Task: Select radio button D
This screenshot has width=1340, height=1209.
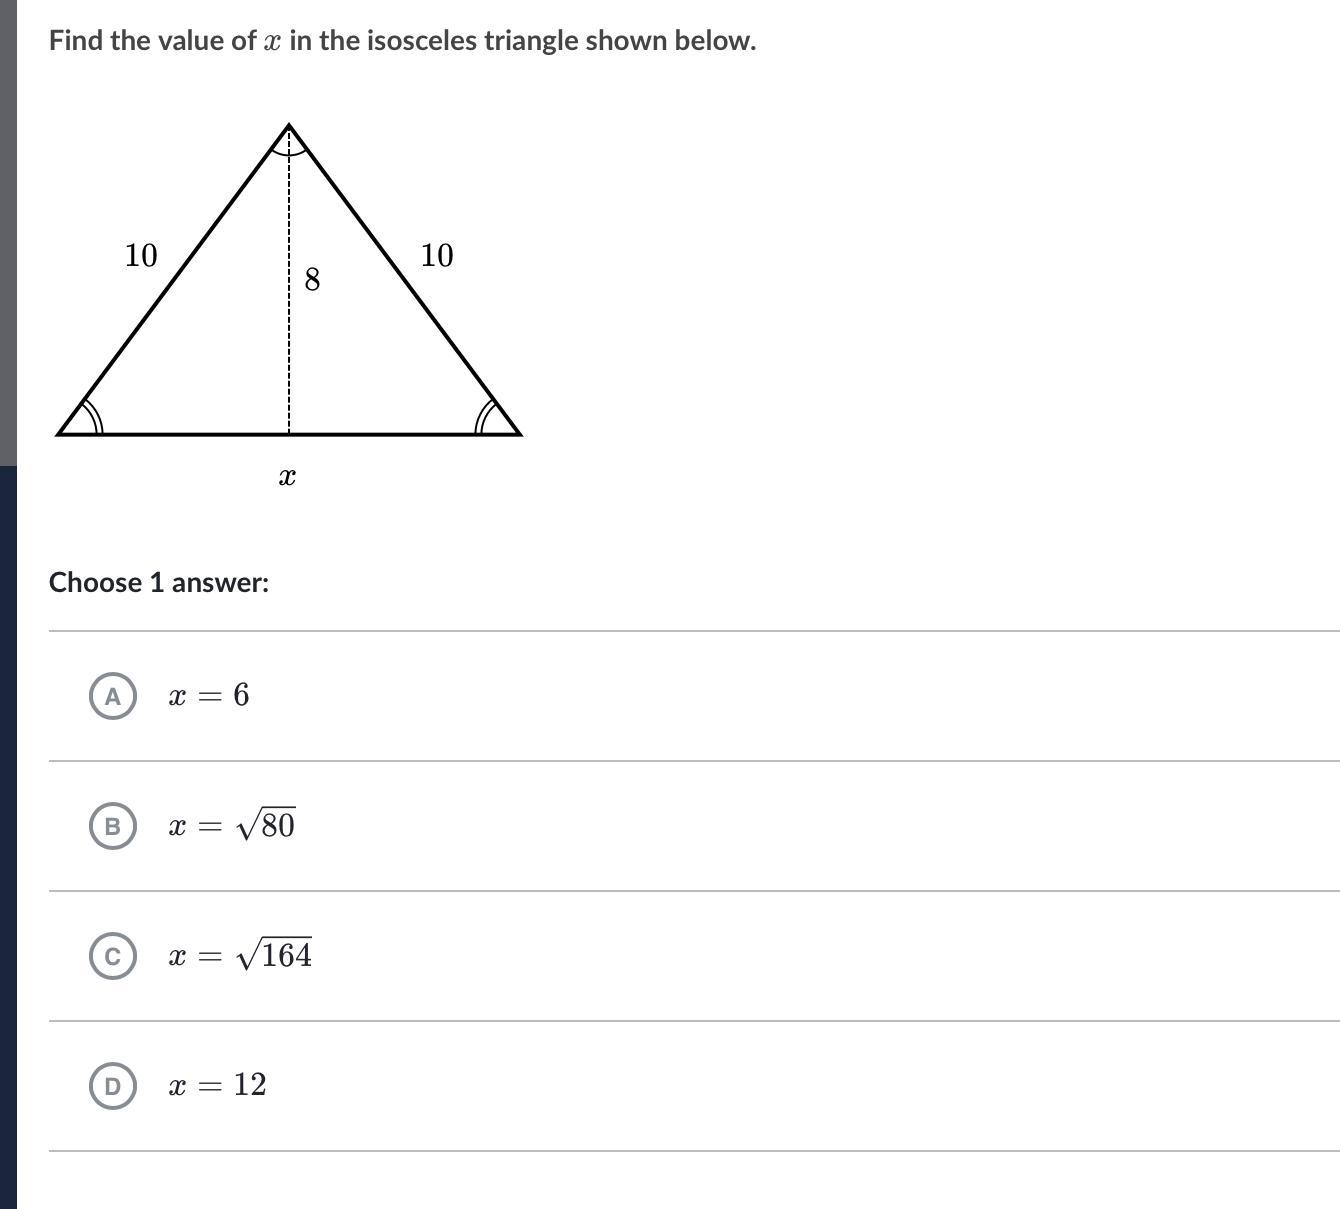Action: click(113, 1086)
